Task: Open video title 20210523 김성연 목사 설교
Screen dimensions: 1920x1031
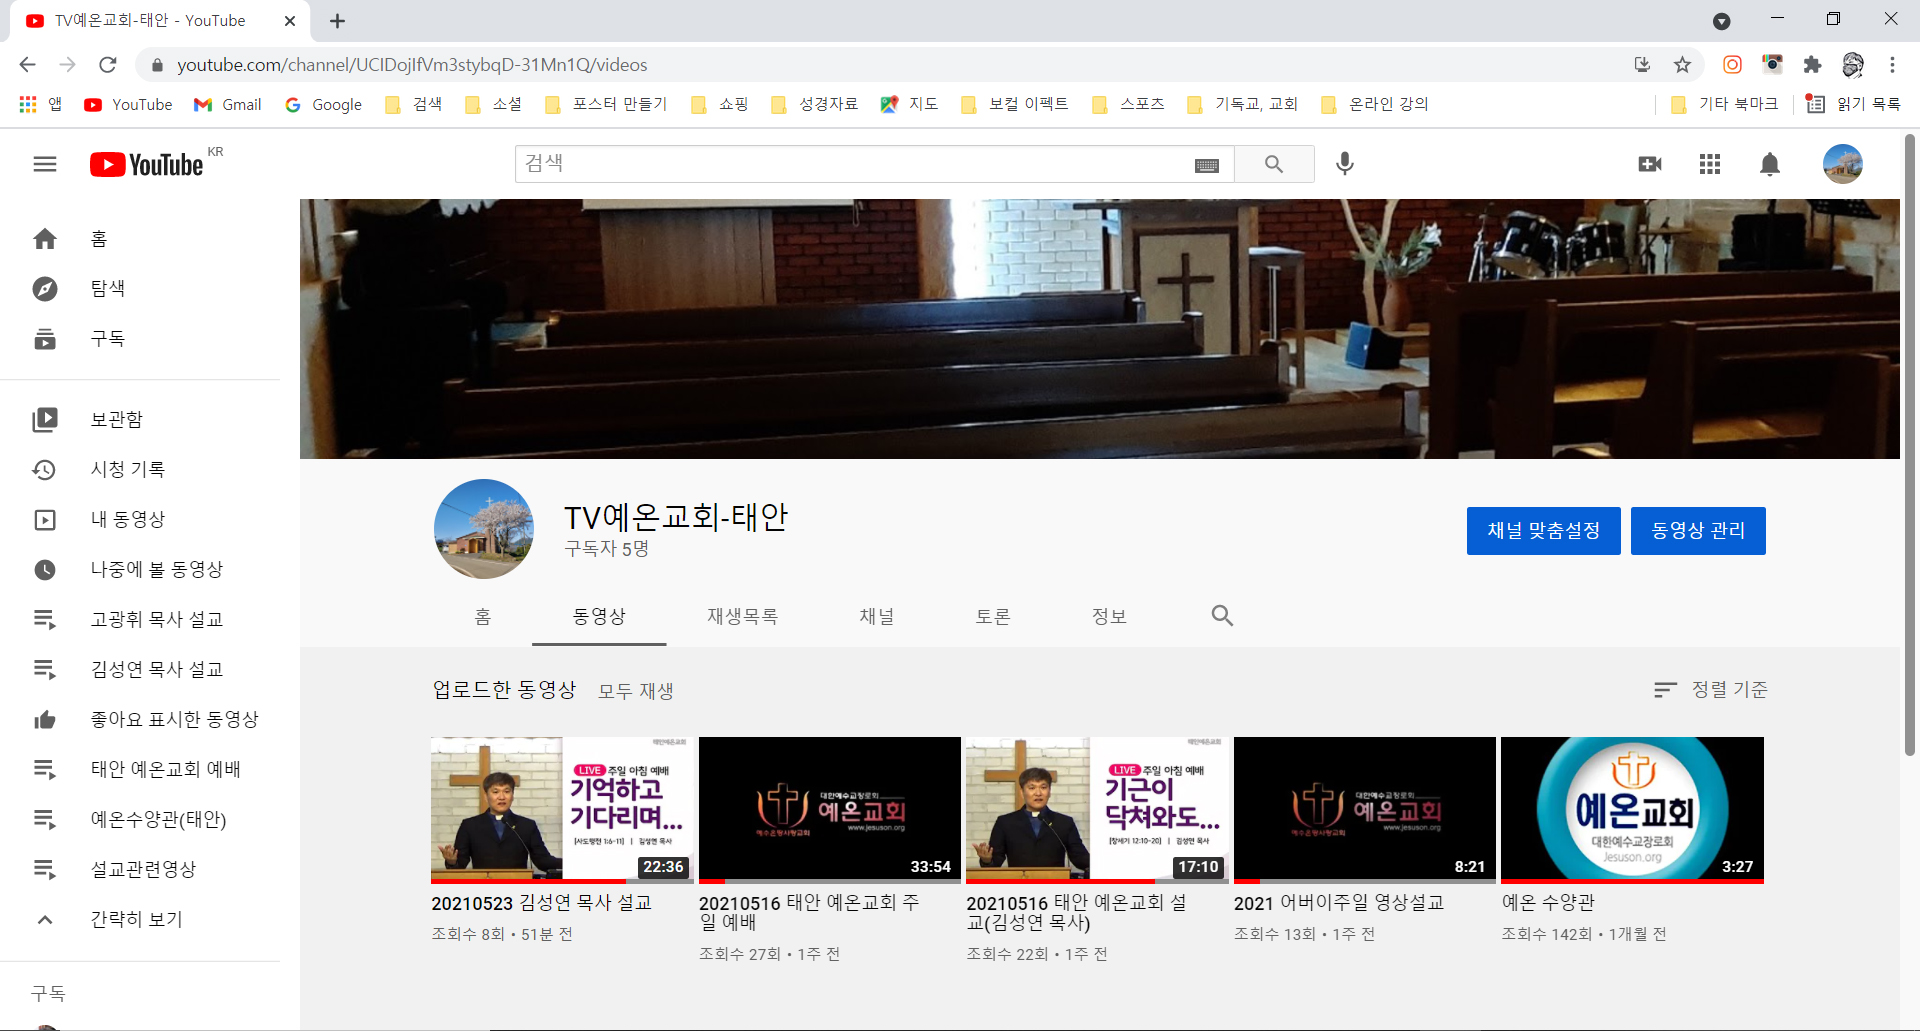Action: click(541, 903)
